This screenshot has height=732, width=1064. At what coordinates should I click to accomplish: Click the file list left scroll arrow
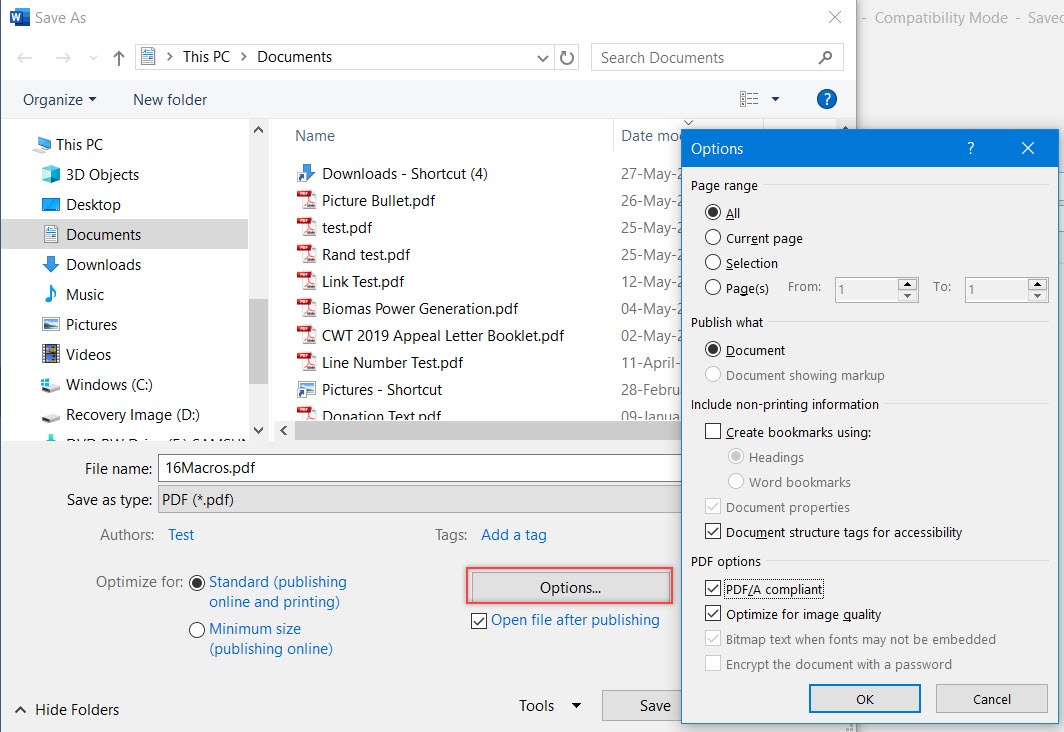pos(284,430)
